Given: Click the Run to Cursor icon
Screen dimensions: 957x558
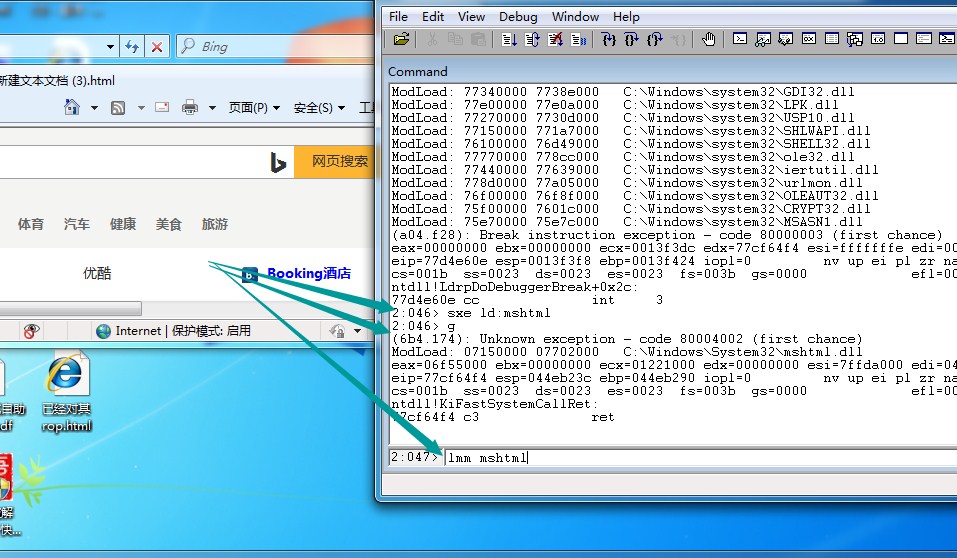Looking at the screenshot, I should tap(678, 40).
